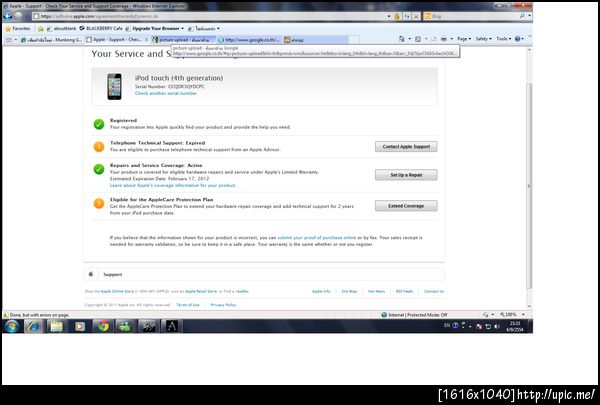Click green check icon beside Repairs and Service Coverage
This screenshot has width=600, height=405.
tap(99, 169)
